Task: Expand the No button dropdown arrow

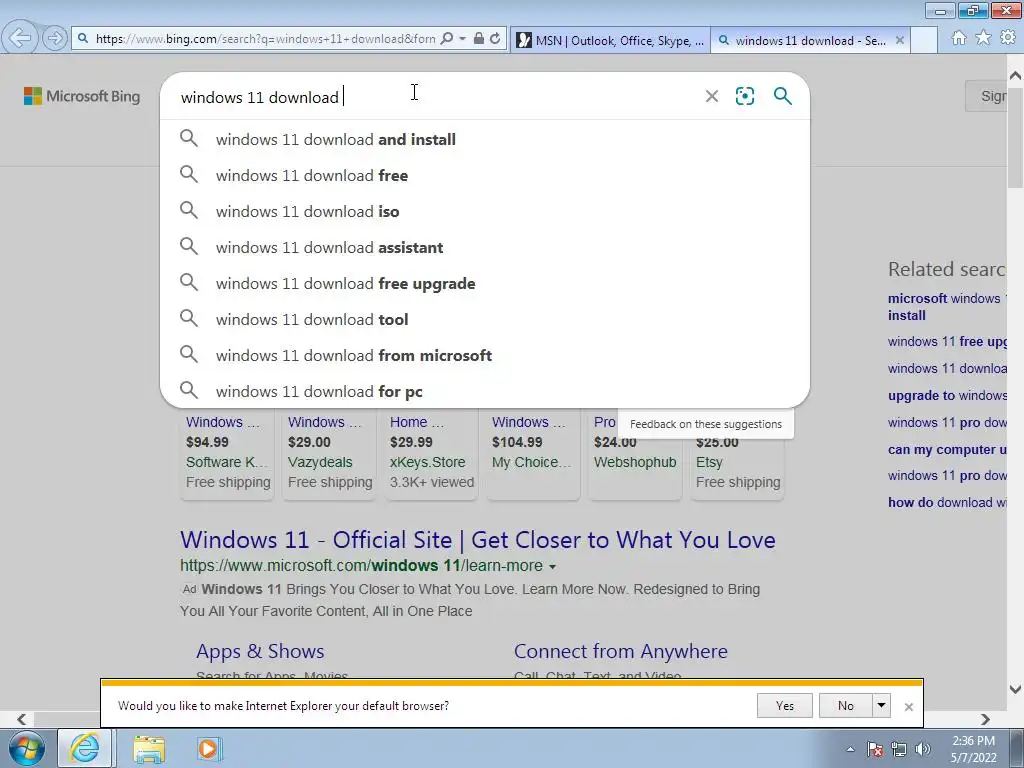Action: 881,705
